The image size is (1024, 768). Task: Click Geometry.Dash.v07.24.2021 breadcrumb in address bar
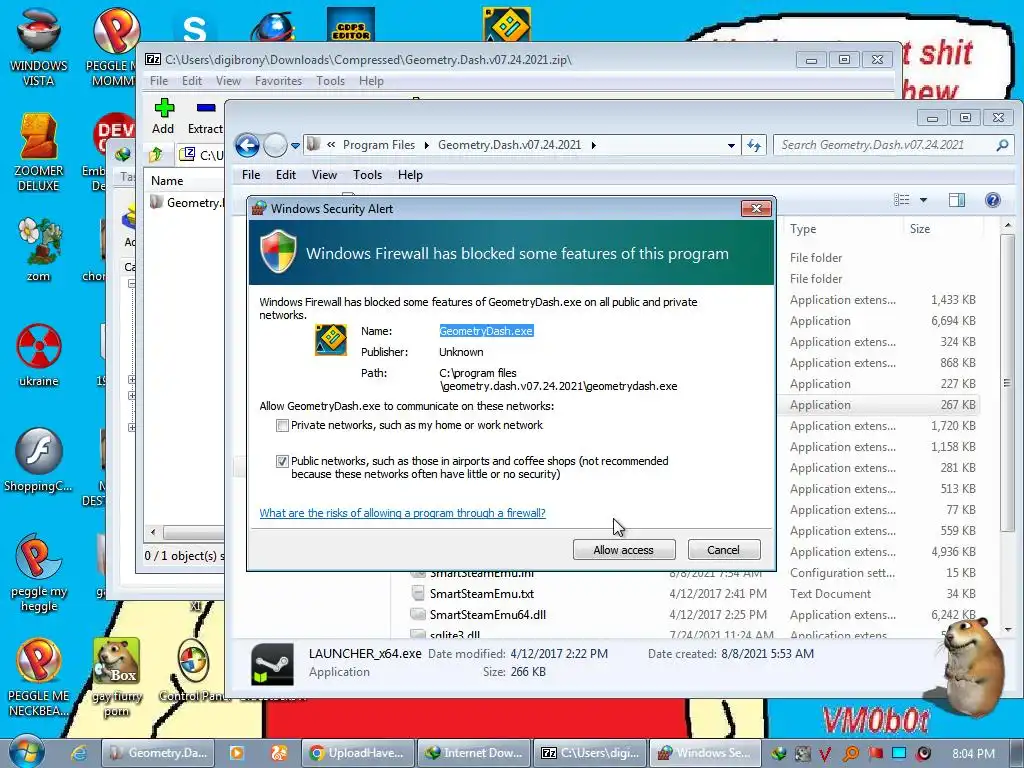tap(509, 145)
